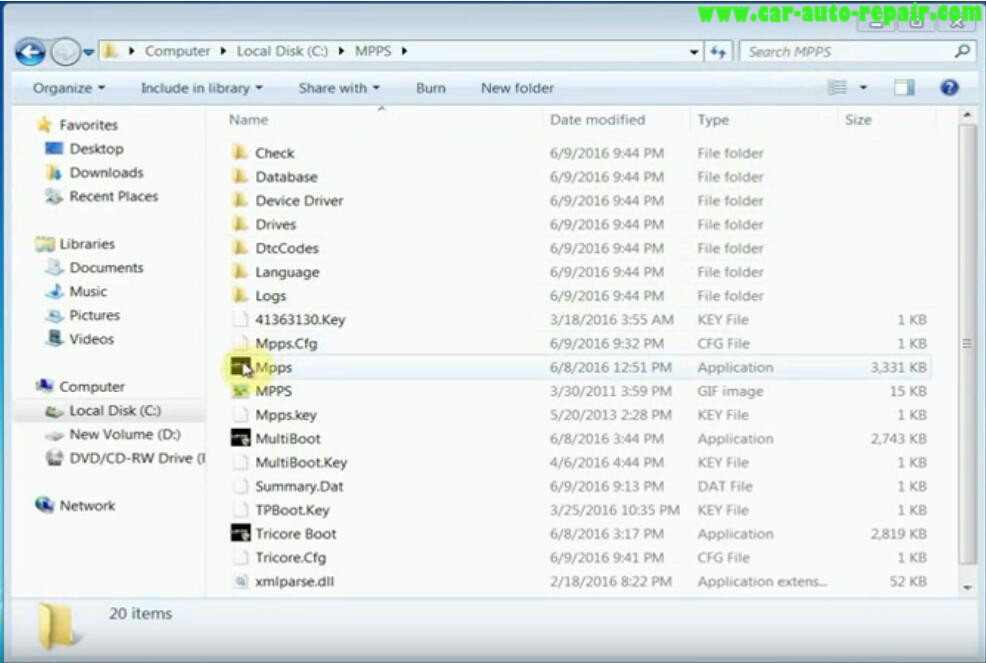Viewport: 986px width, 663px height.
Task: Select the Tricore.Cfg file
Action: tap(291, 557)
